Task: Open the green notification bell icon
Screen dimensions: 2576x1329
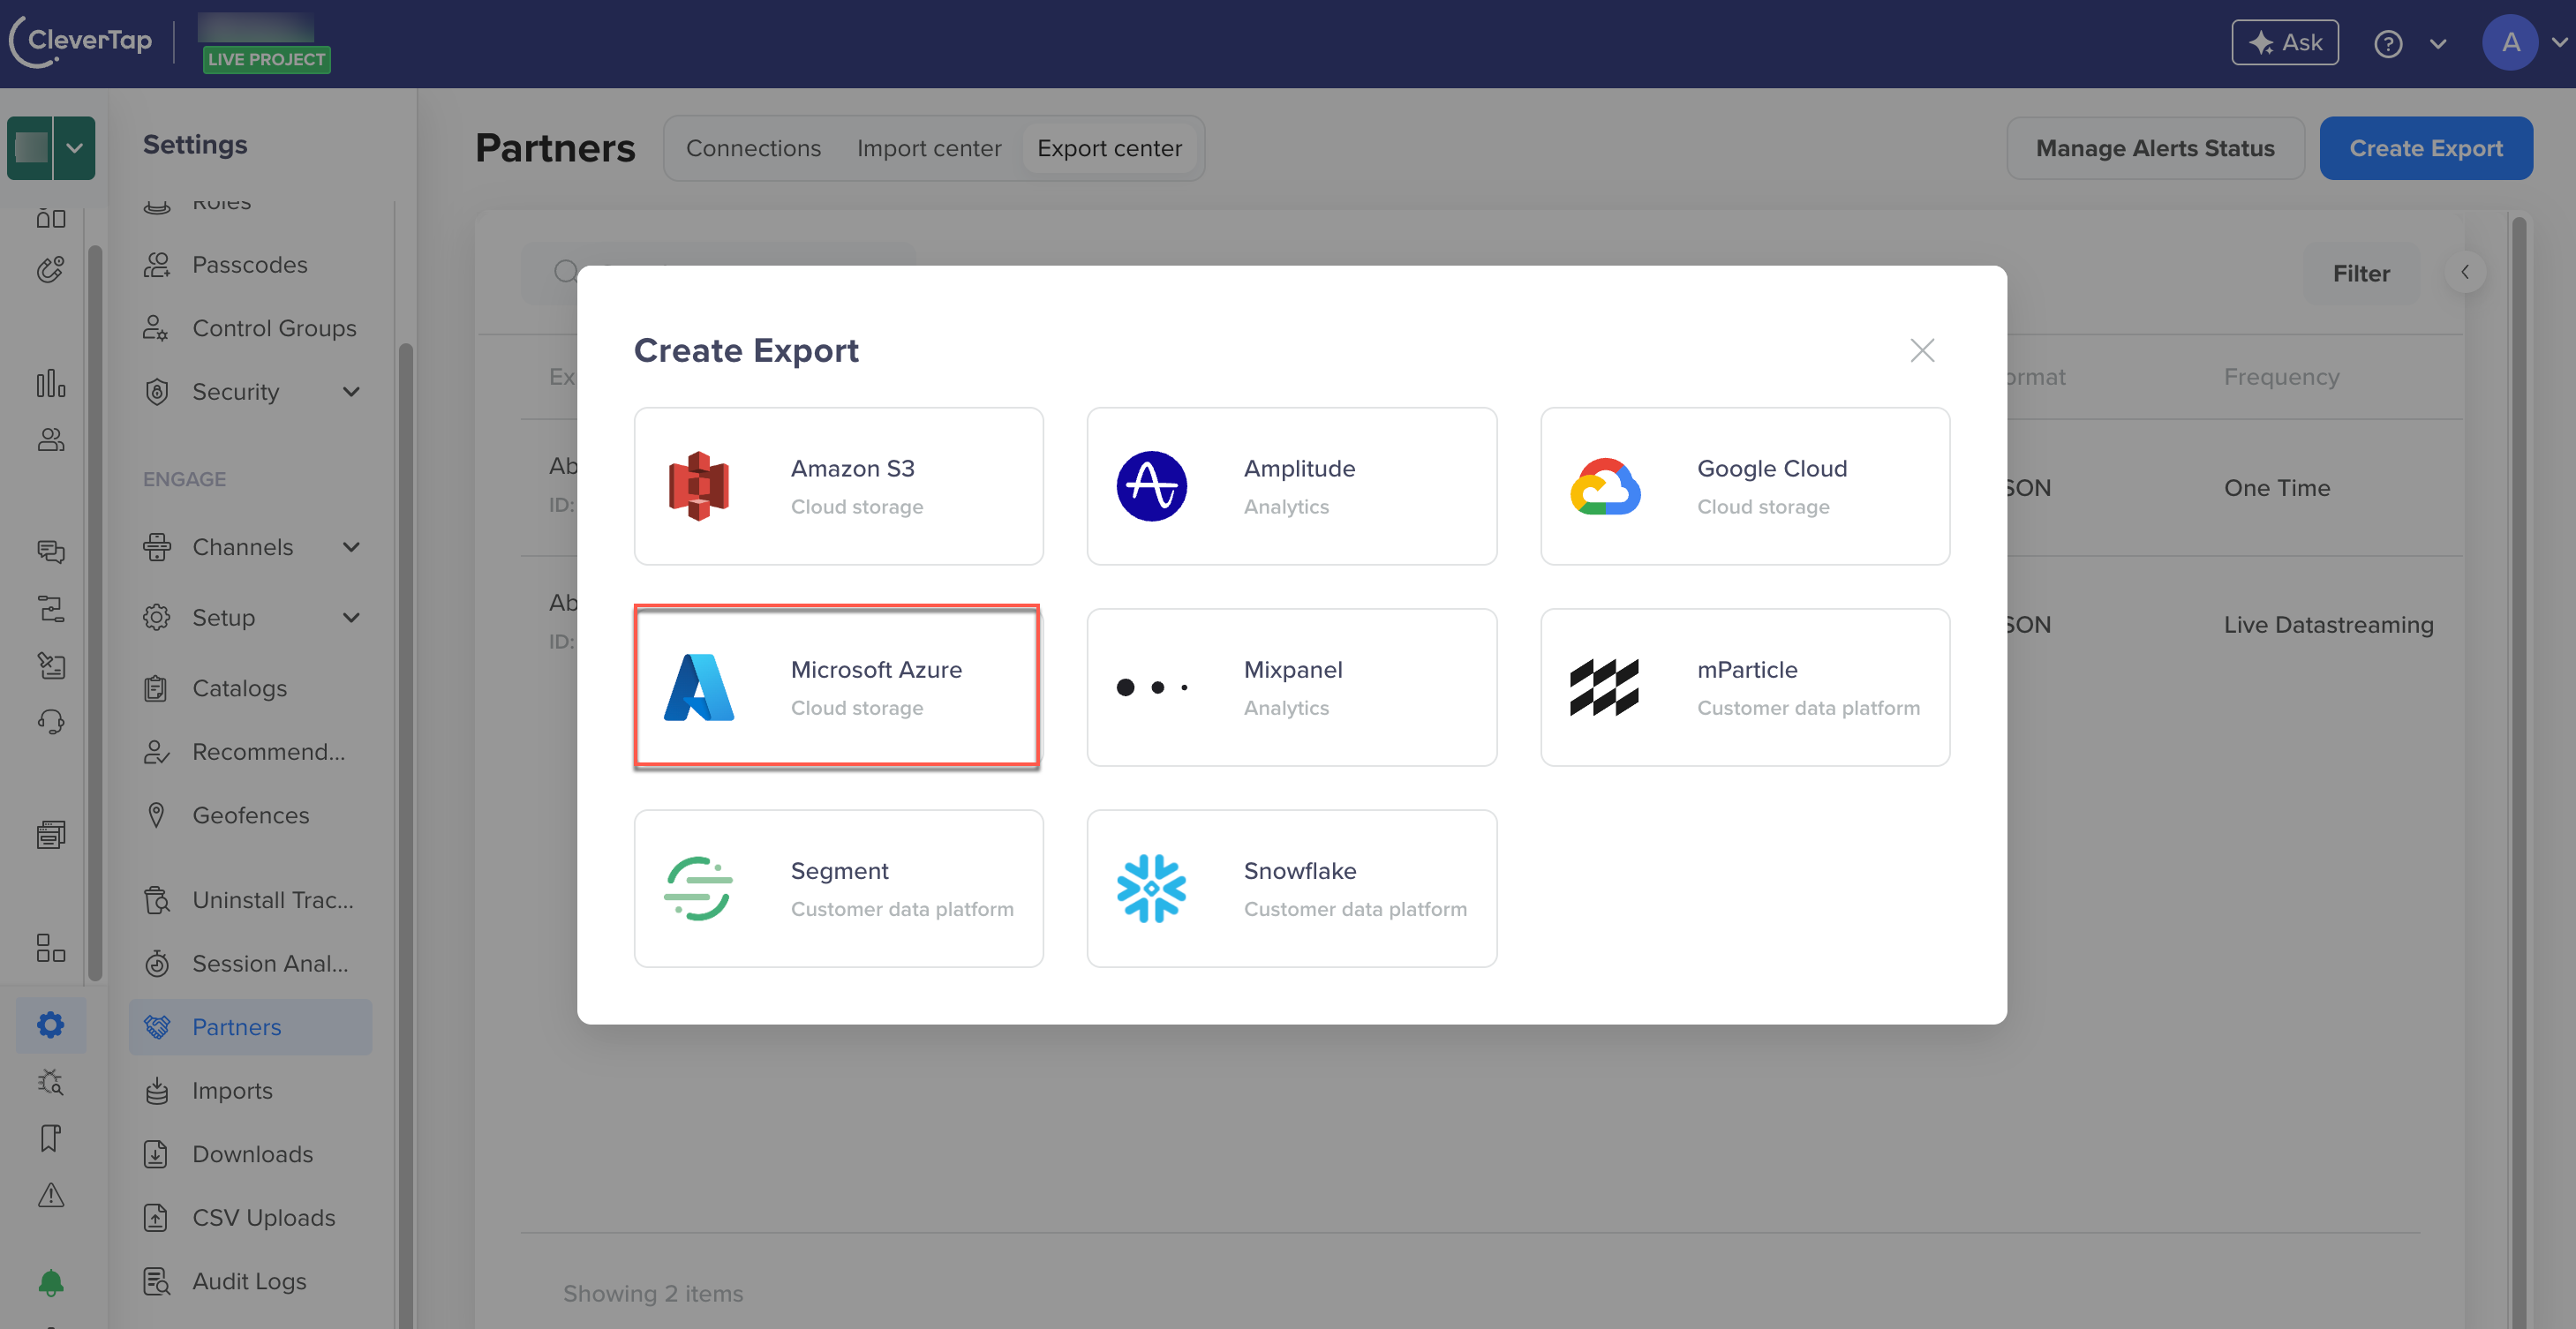Action: (x=51, y=1283)
